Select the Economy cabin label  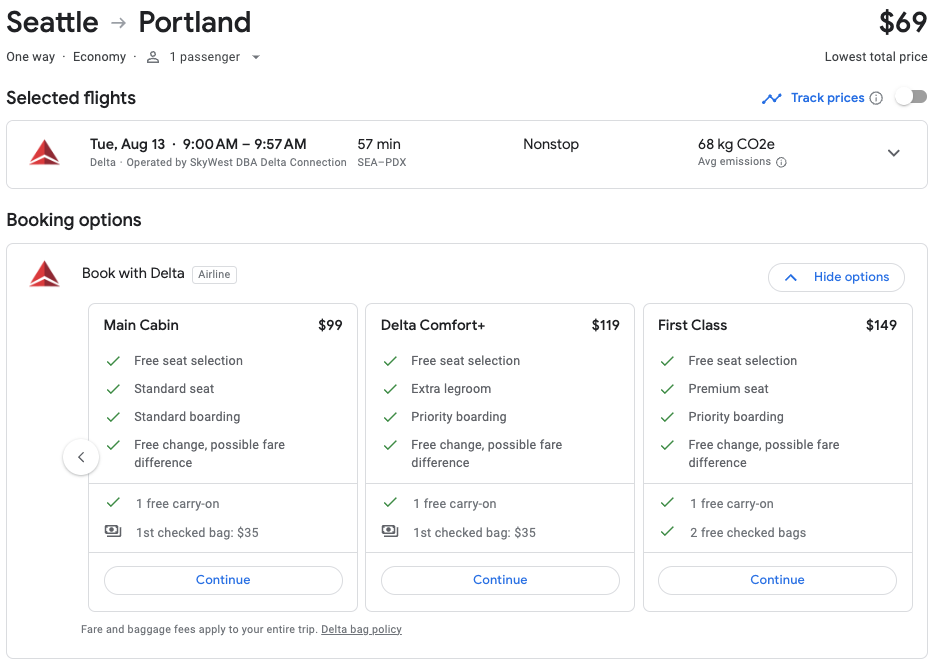tap(99, 57)
